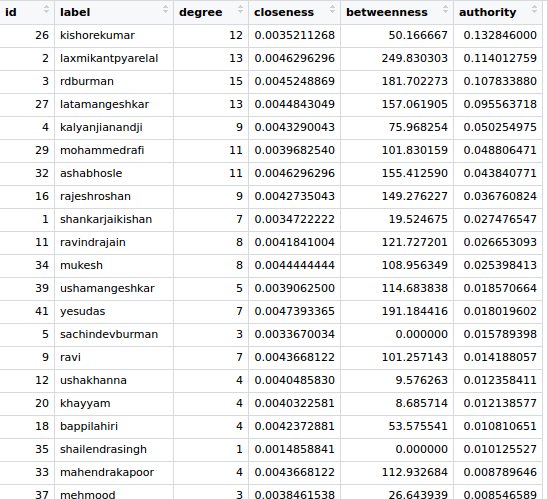This screenshot has width=547, height=499.
Task: Click authority value 0.015789398
Action: (x=500, y=335)
